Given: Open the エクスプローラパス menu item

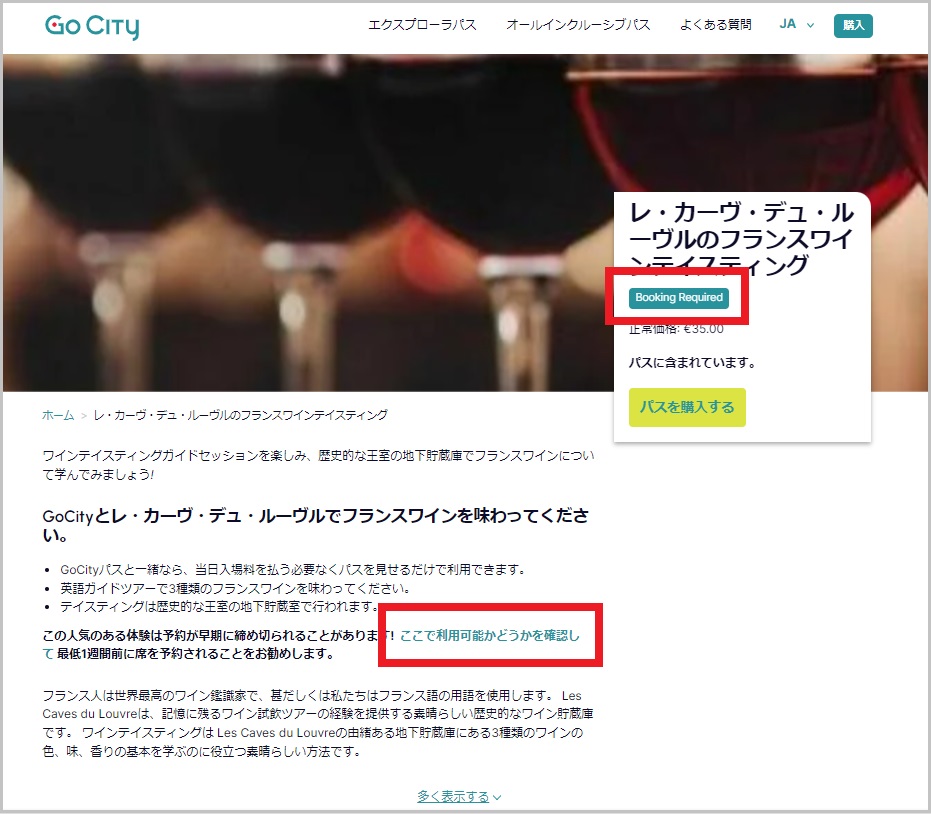Looking at the screenshot, I should (422, 25).
